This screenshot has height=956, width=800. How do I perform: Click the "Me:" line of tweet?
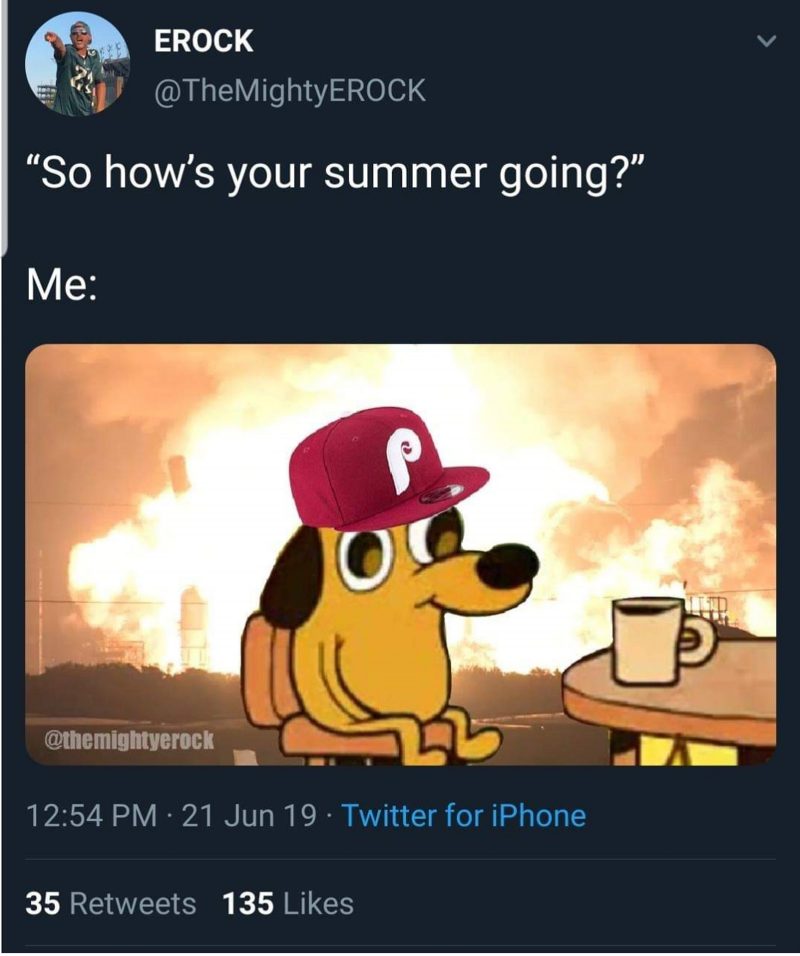click(x=61, y=287)
